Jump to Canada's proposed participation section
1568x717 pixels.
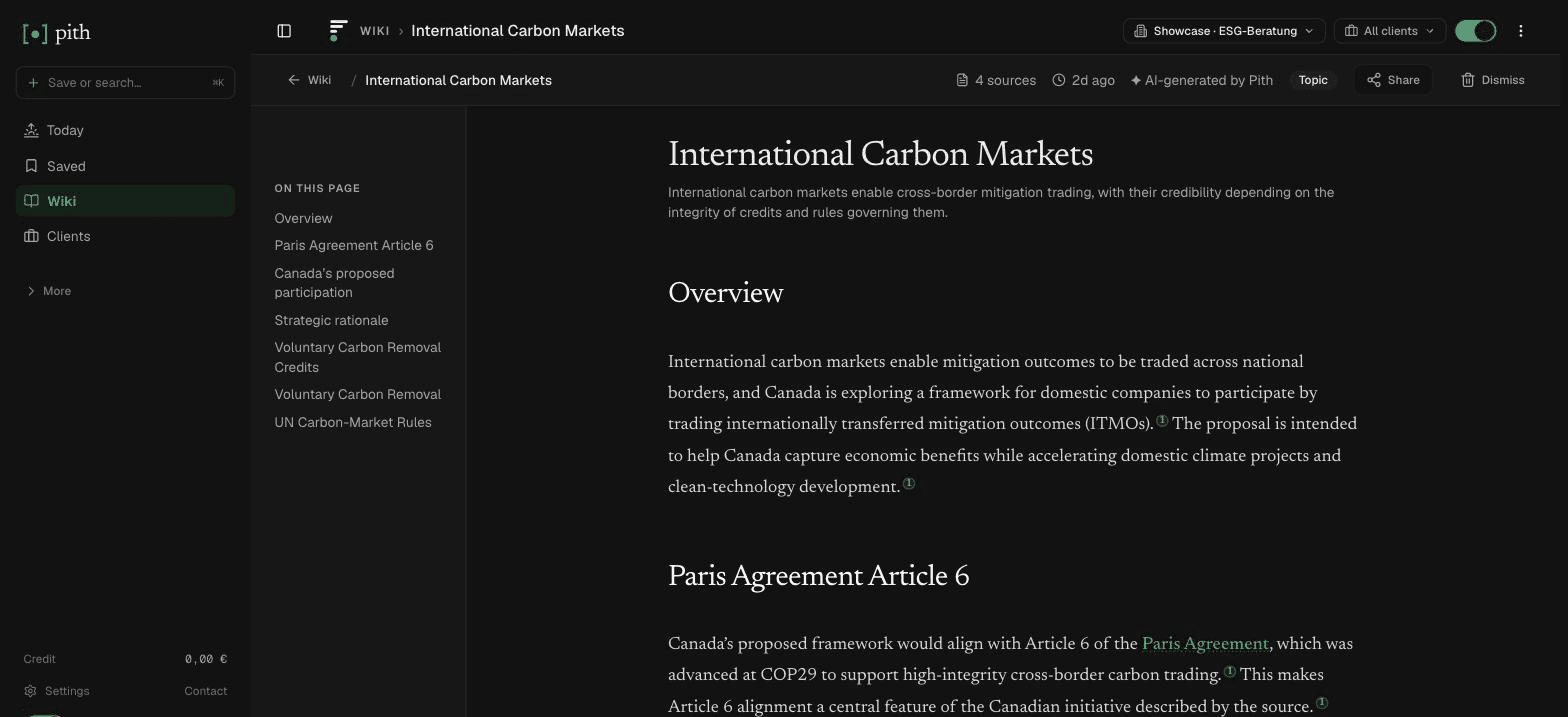[x=334, y=283]
